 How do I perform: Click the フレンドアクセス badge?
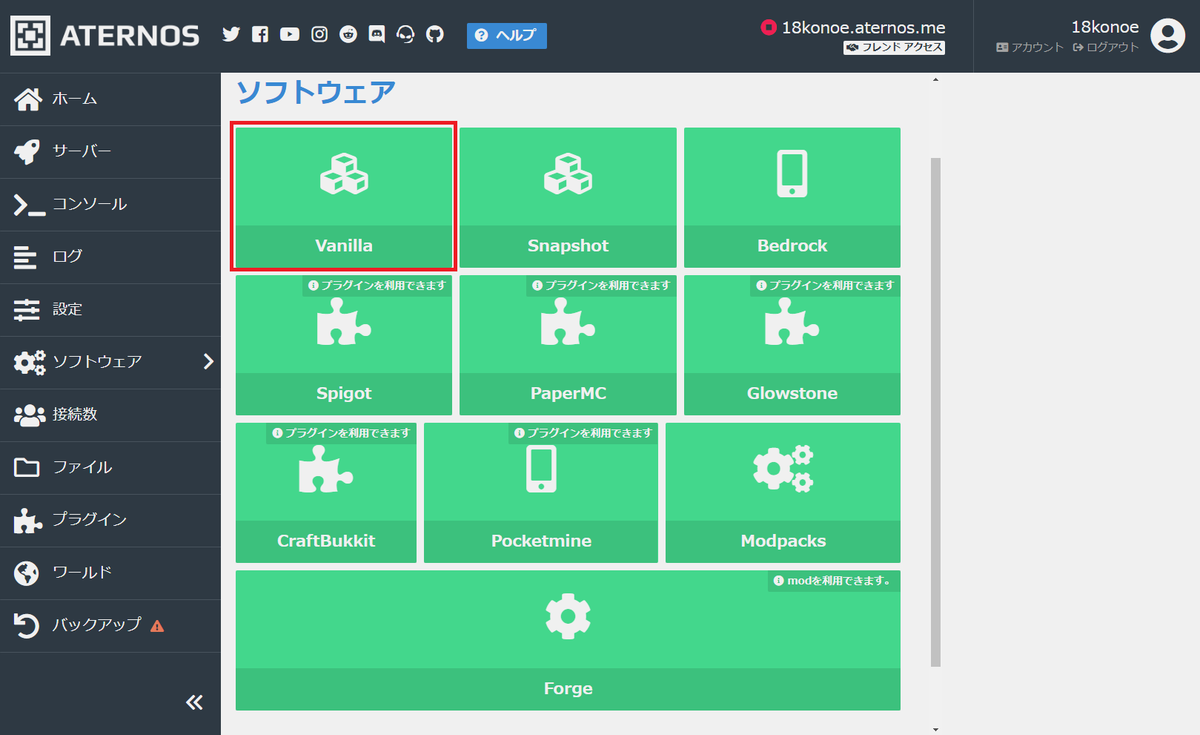[894, 48]
